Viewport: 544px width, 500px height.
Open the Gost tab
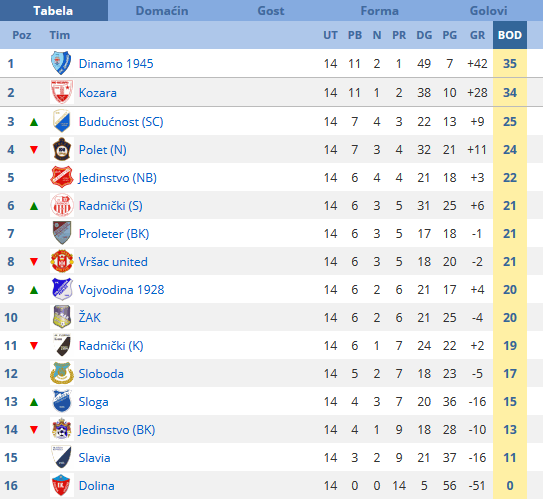tap(271, 11)
